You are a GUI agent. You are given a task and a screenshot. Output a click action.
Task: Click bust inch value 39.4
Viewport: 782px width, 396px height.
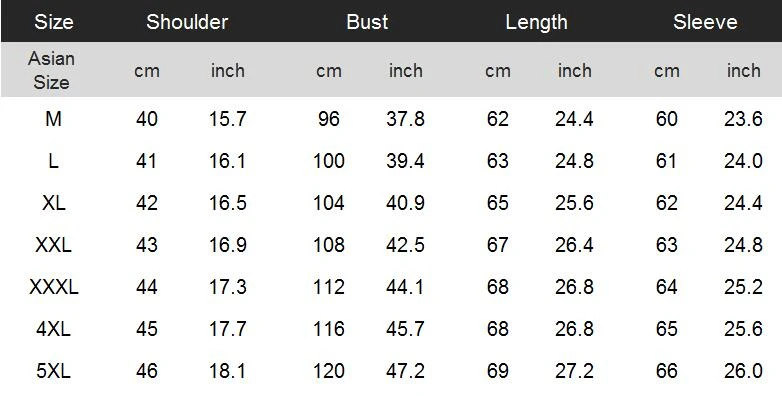(x=405, y=161)
